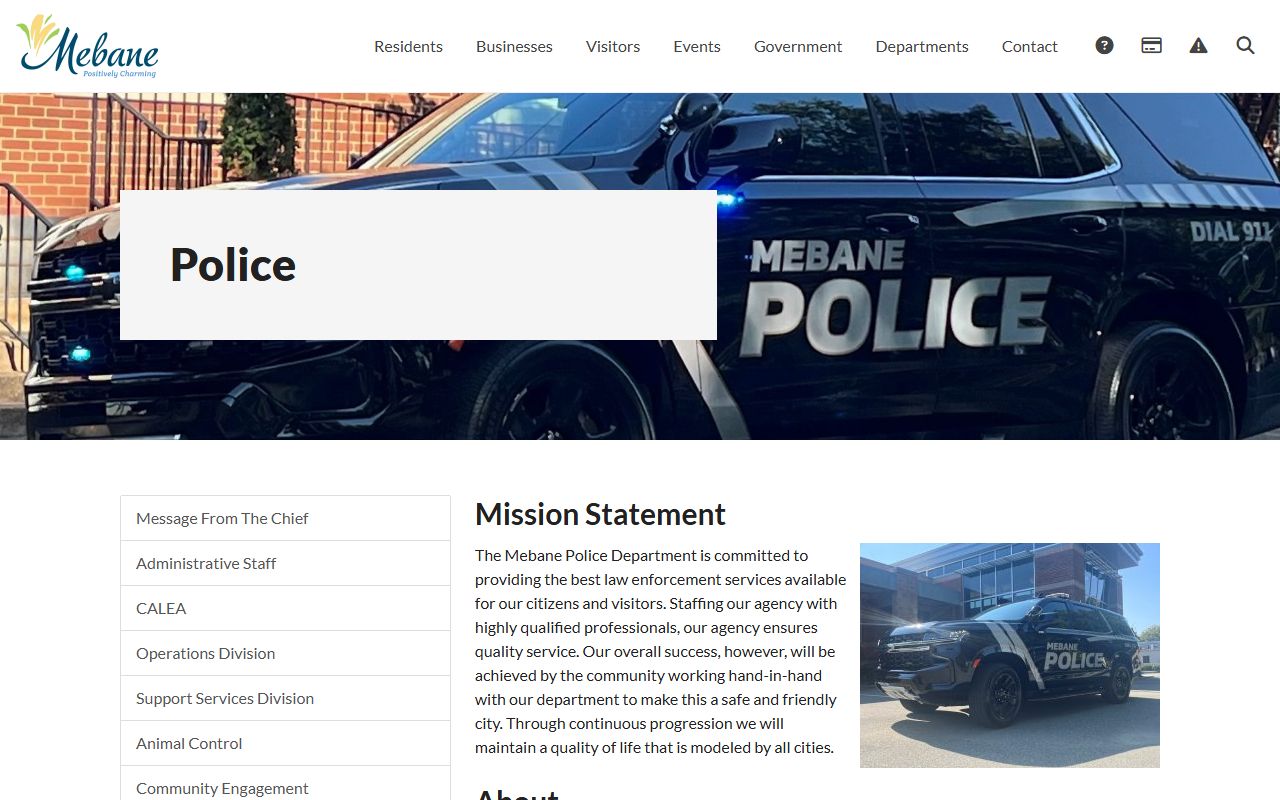
Task: Click the police vehicle photo thumbnail
Action: (1010, 655)
